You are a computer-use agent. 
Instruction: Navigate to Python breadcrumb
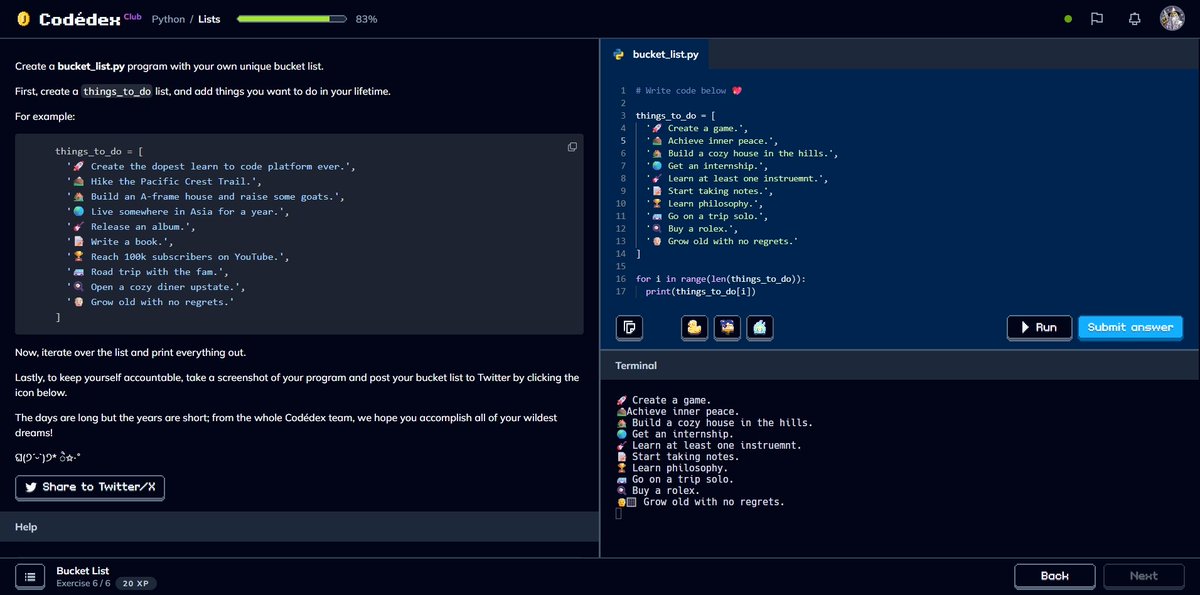click(168, 19)
